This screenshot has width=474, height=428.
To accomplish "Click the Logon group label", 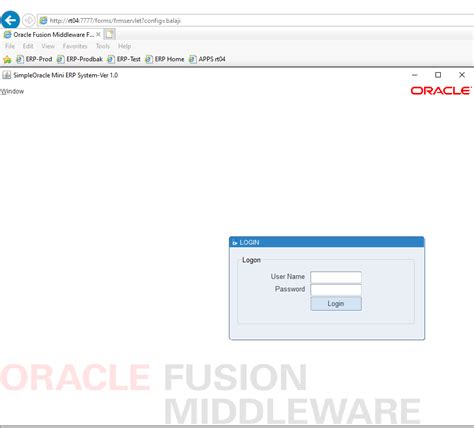I will click(251, 260).
